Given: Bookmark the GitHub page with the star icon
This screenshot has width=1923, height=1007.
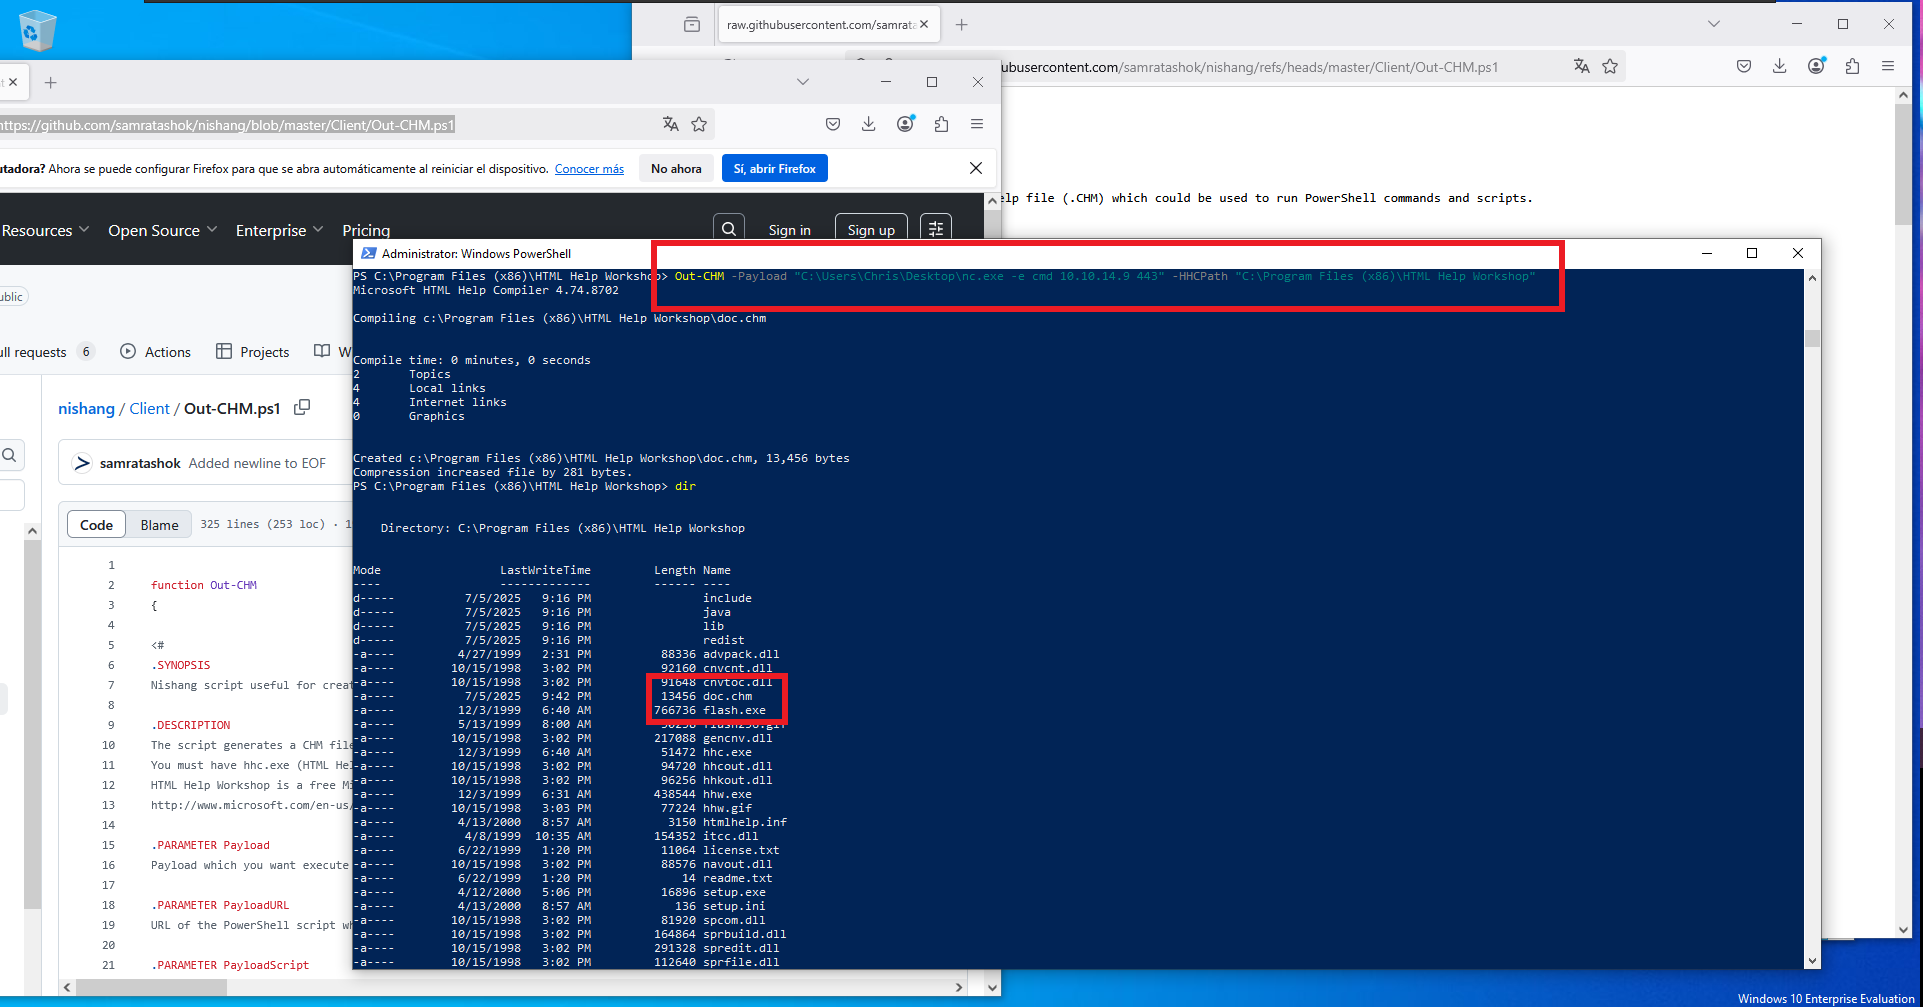Looking at the screenshot, I should pyautogui.click(x=699, y=124).
